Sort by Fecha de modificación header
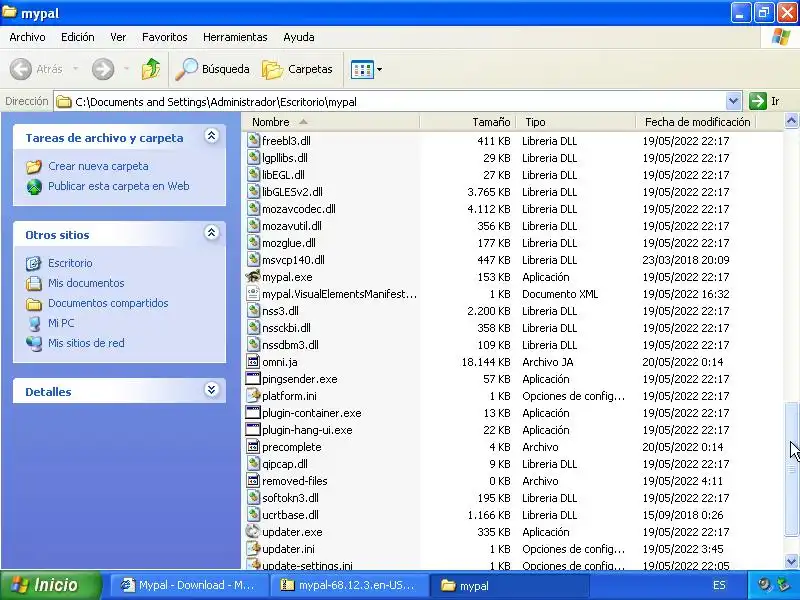800x600 pixels. (695, 122)
